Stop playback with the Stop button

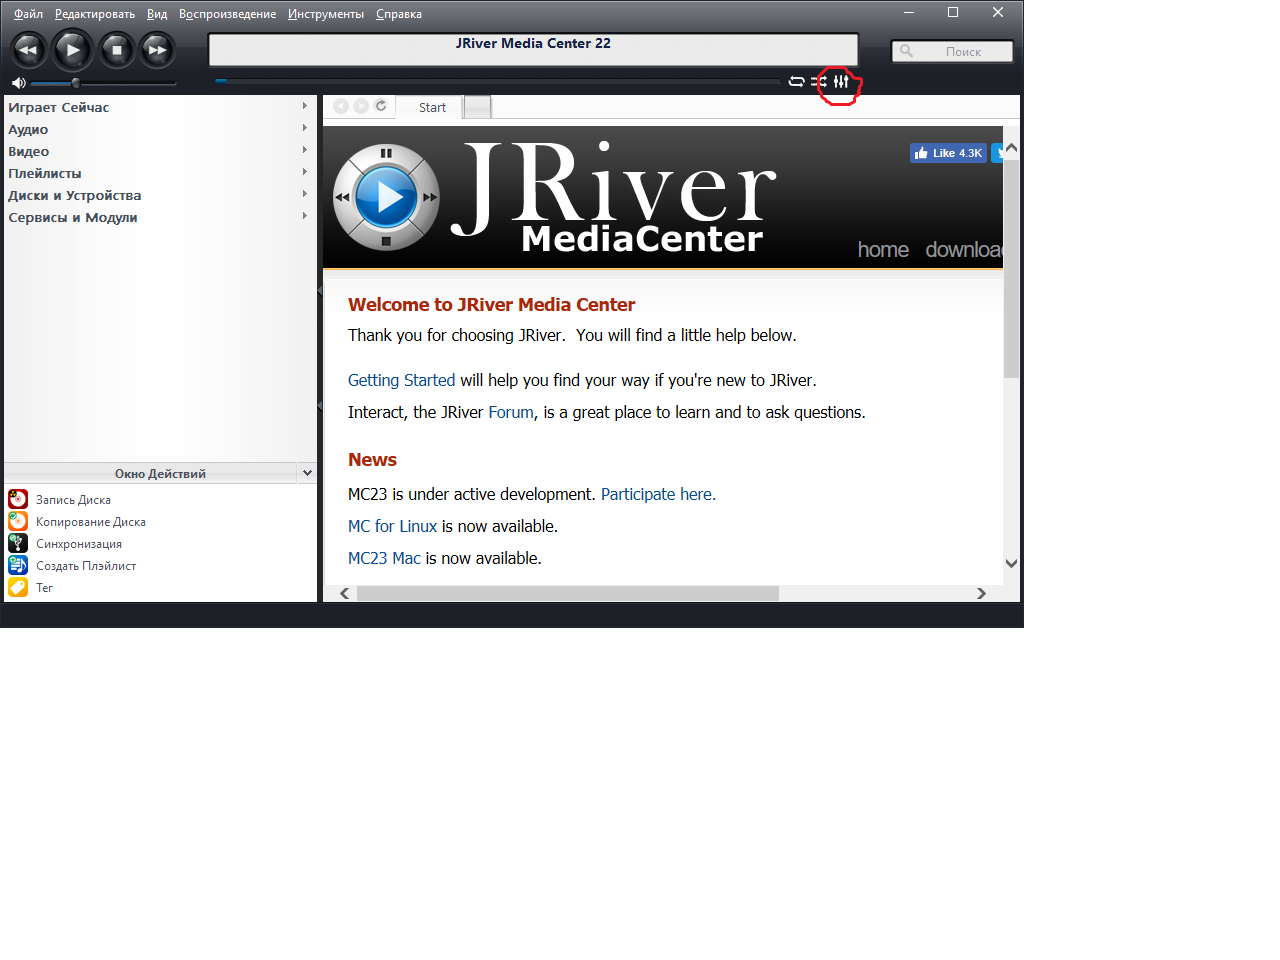117,50
